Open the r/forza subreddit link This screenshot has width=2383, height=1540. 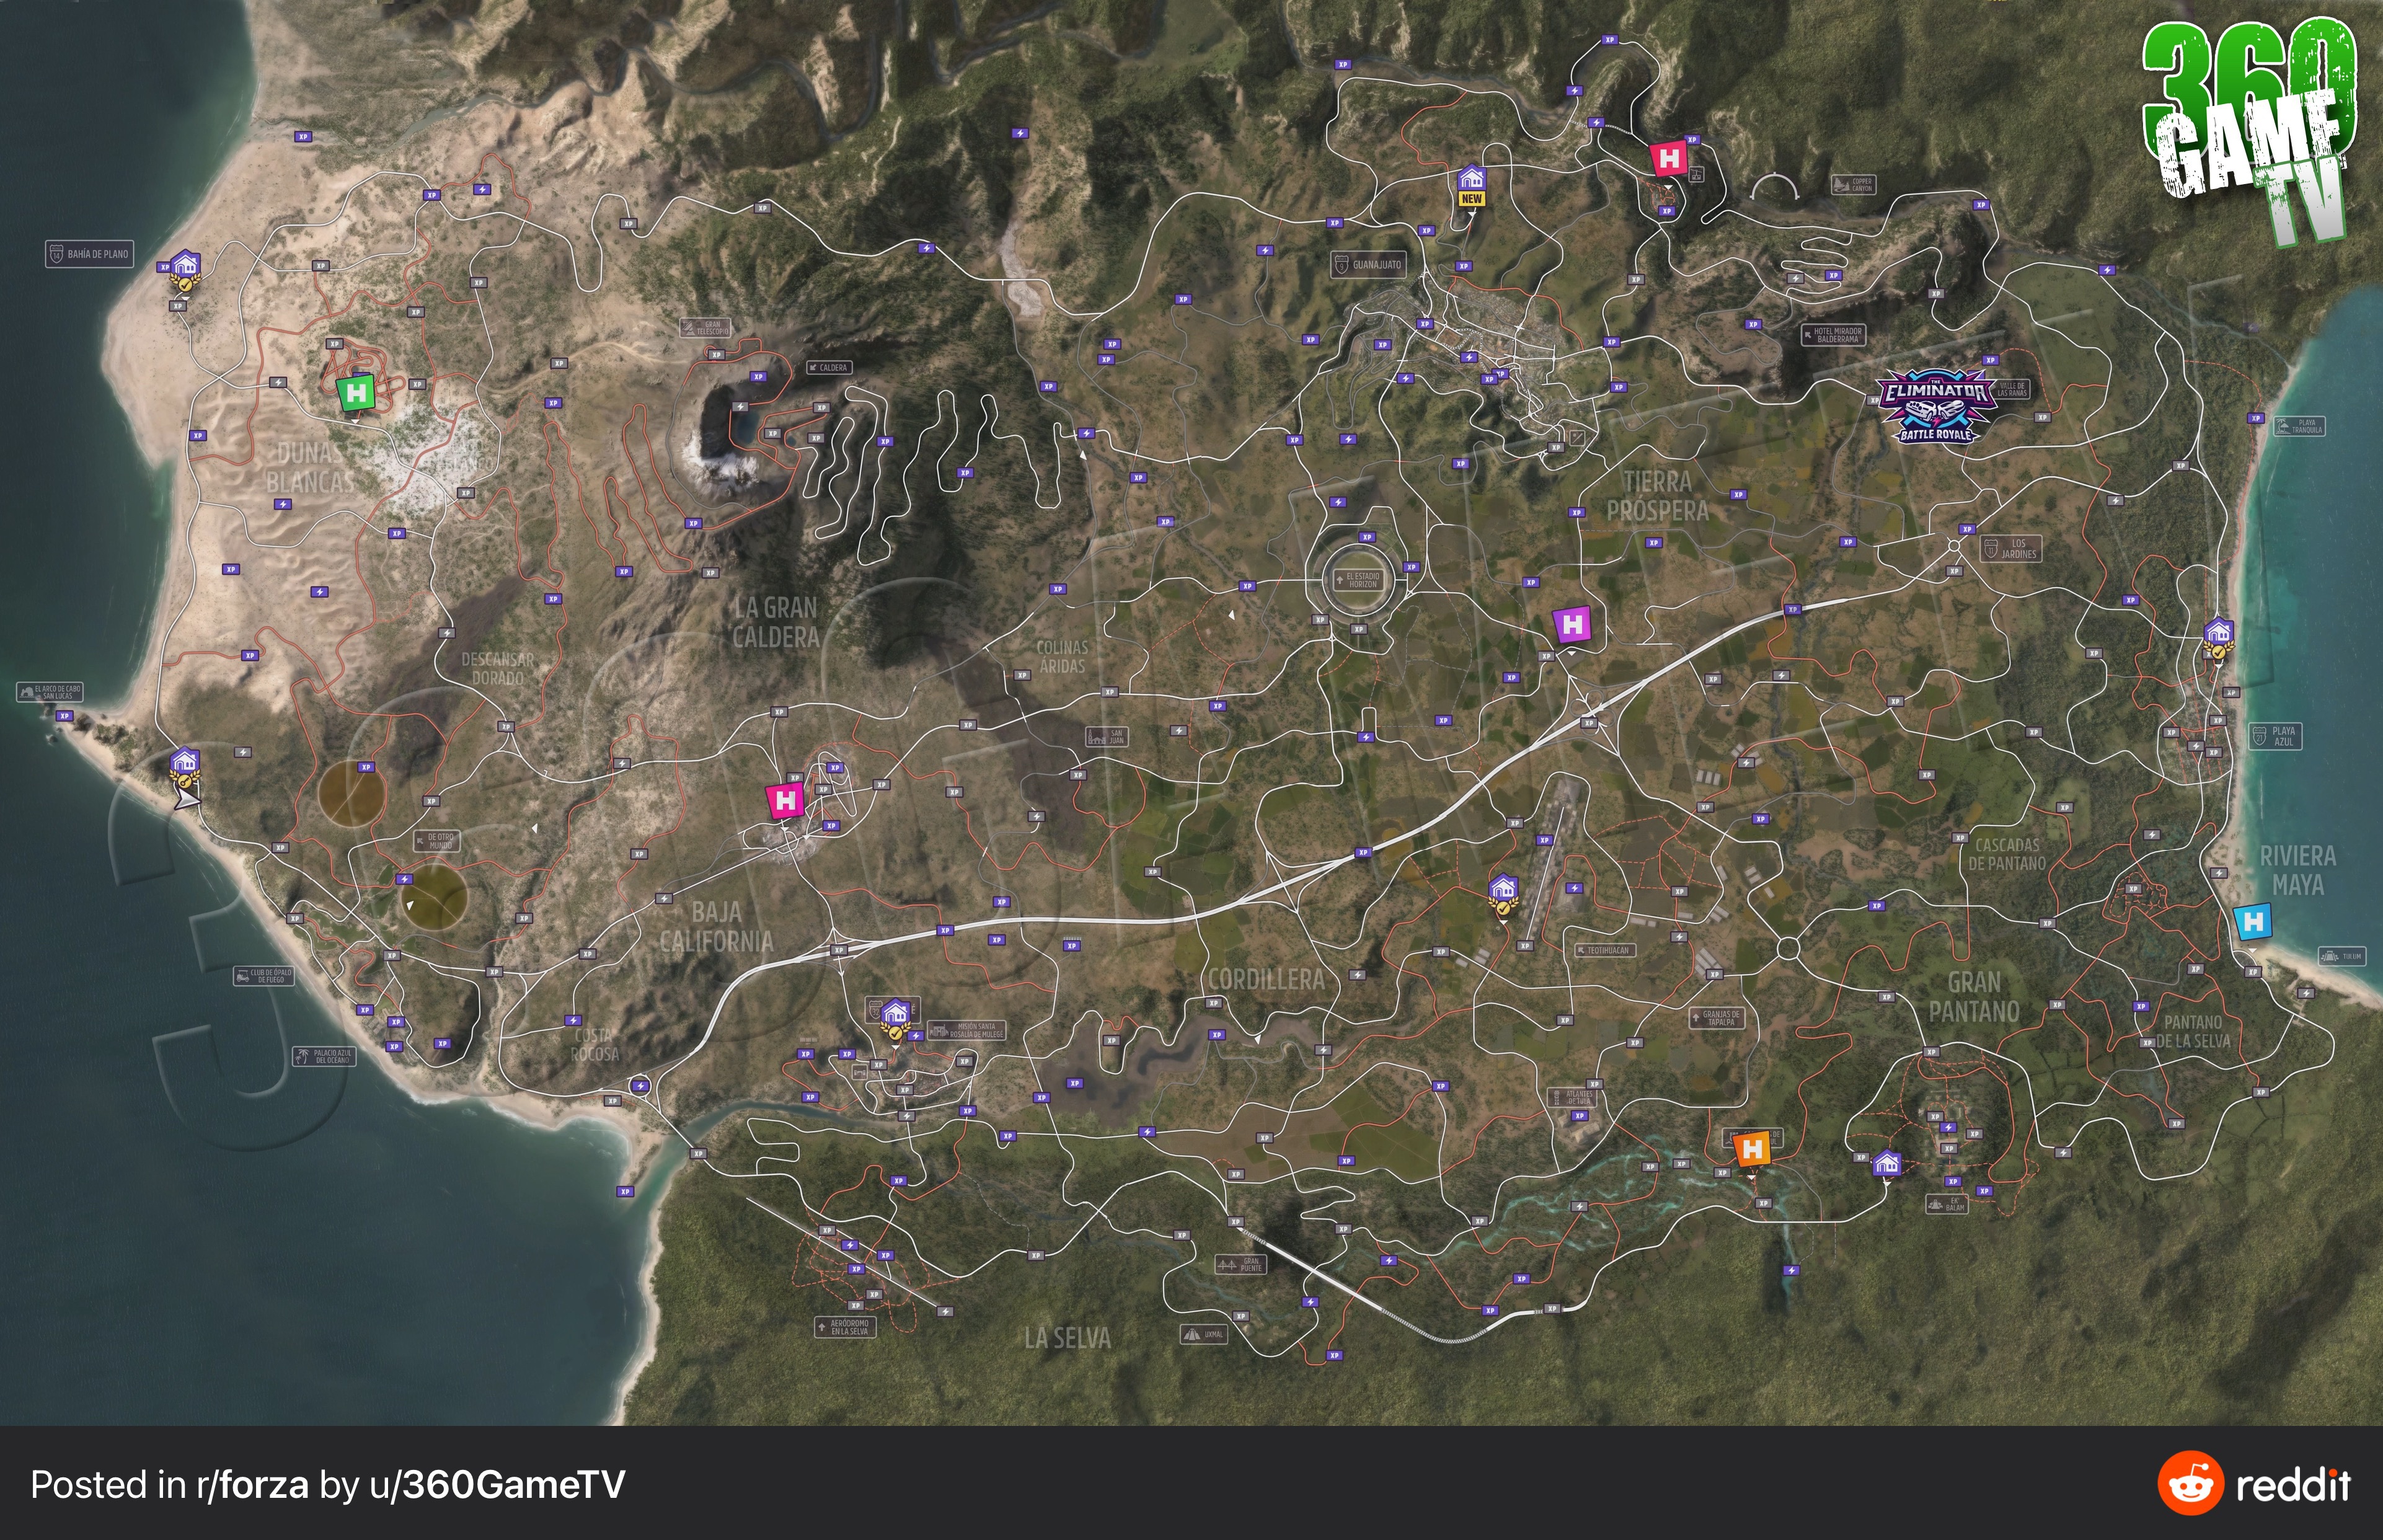click(253, 1485)
